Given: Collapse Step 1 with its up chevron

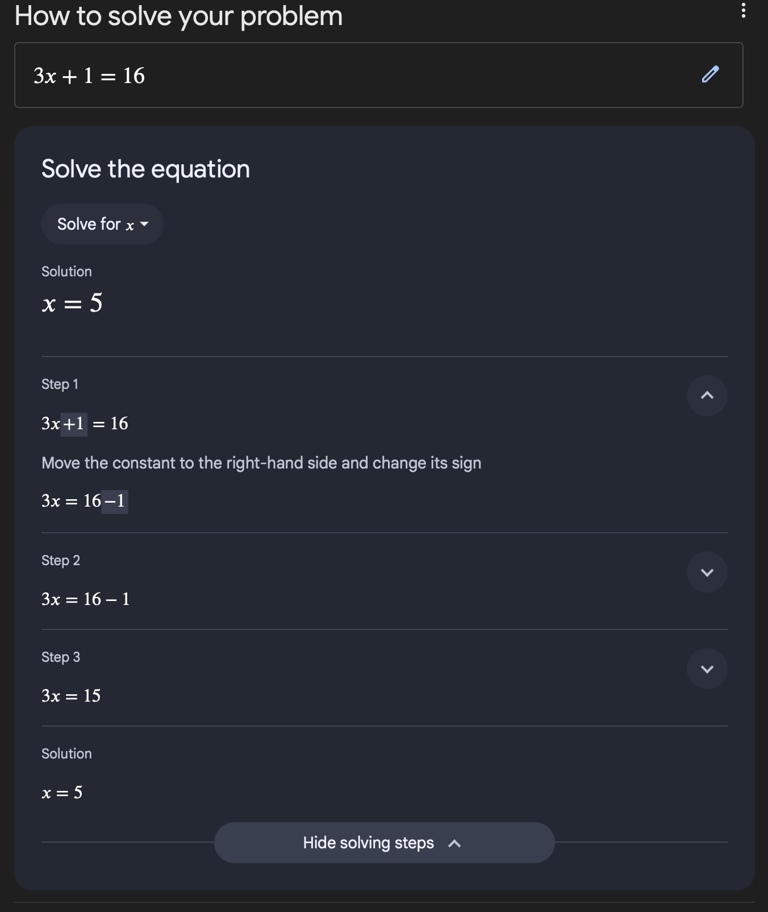Looking at the screenshot, I should click(707, 396).
